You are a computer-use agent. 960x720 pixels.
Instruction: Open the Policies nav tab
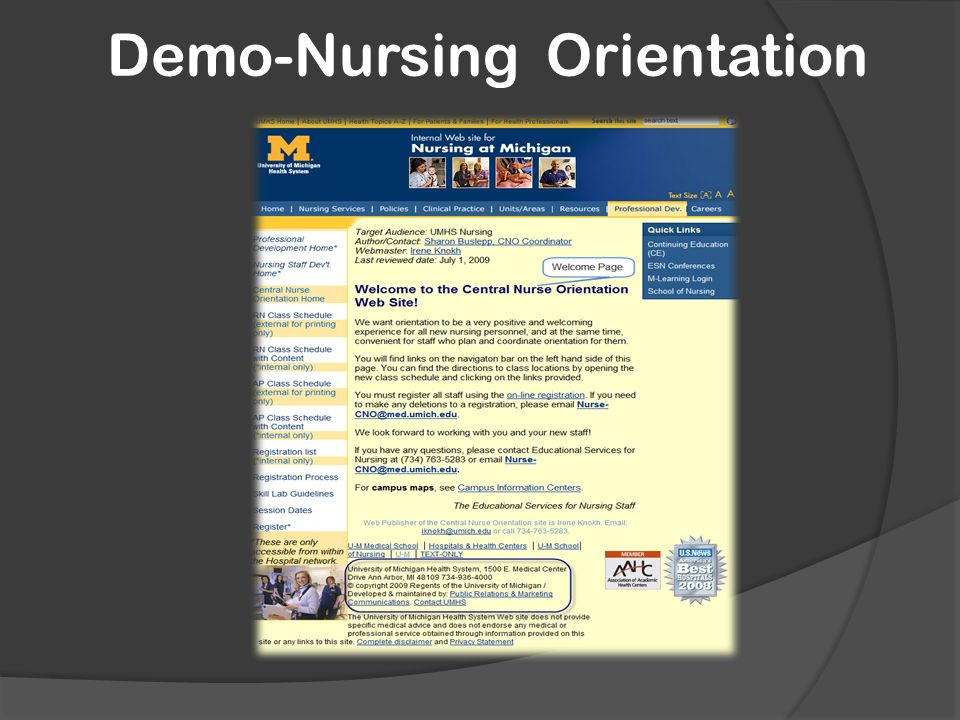click(394, 209)
